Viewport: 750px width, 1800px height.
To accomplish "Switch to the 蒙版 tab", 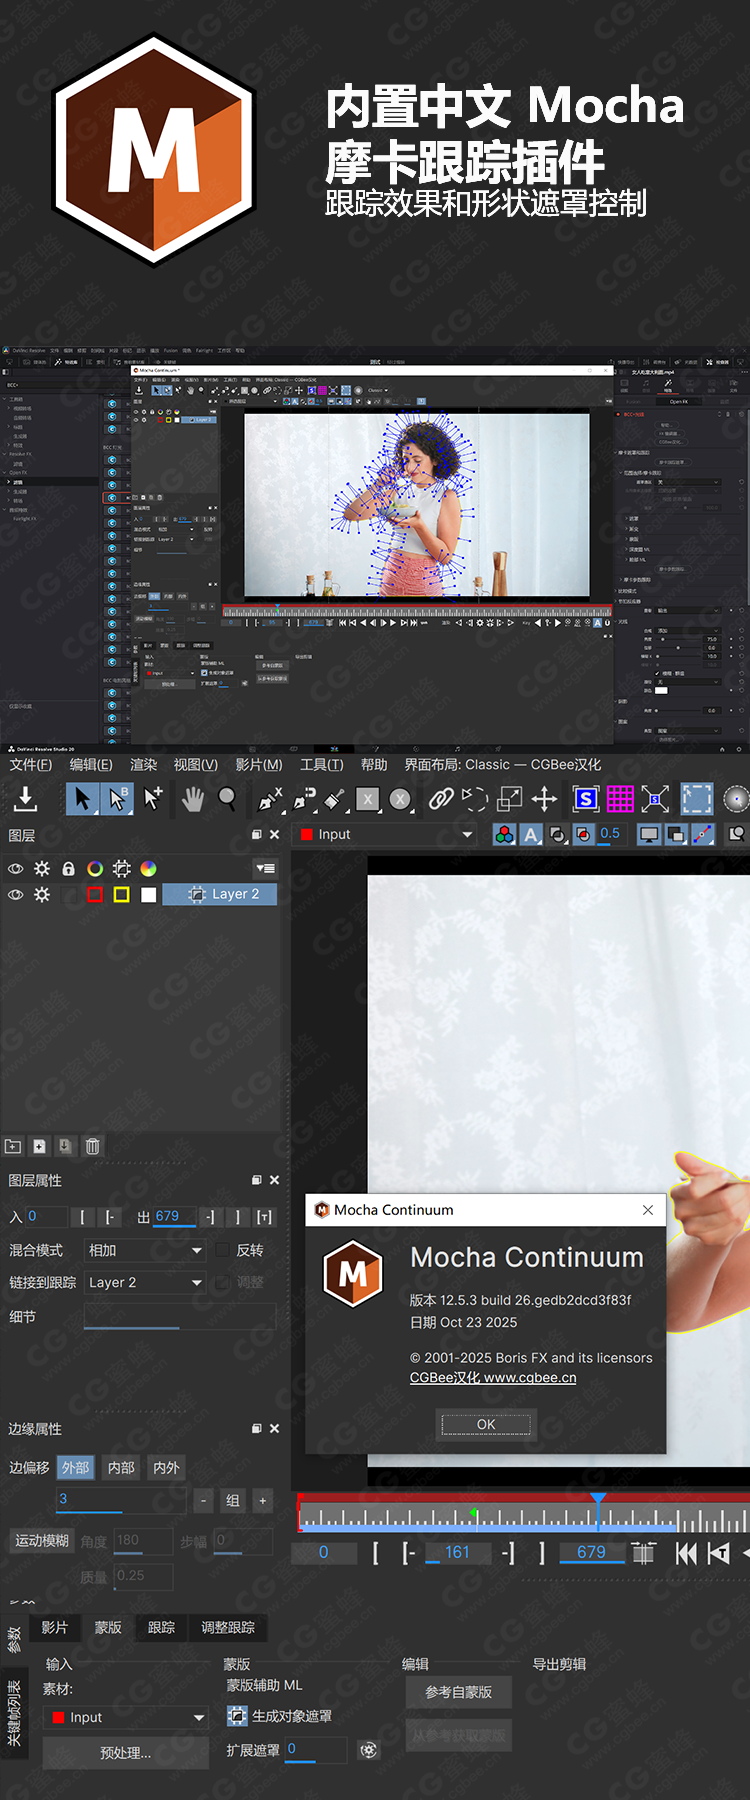I will pyautogui.click(x=108, y=1627).
